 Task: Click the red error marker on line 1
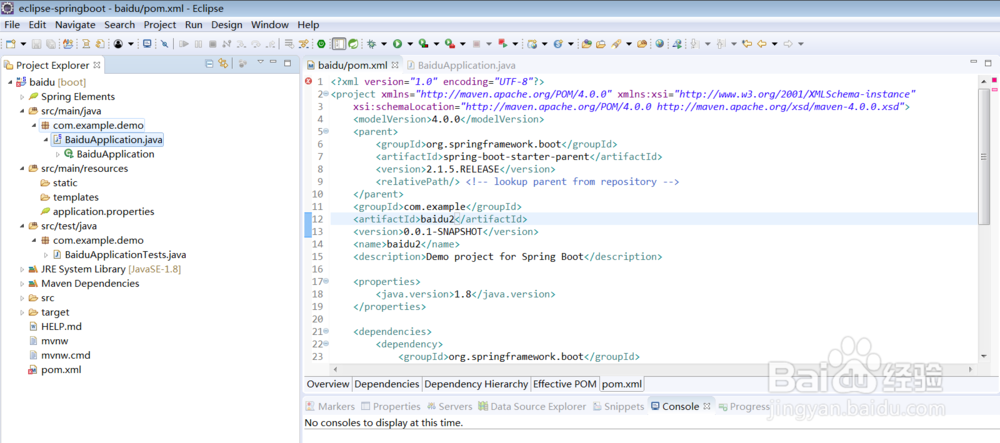309,81
